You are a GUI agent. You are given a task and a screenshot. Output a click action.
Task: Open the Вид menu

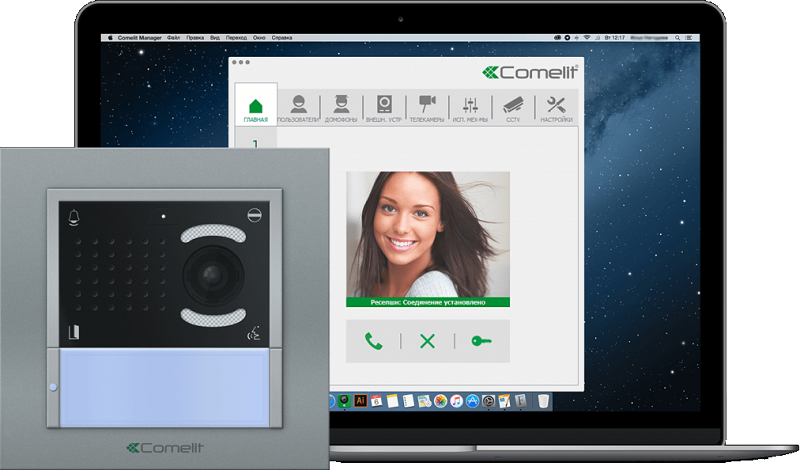click(215, 38)
